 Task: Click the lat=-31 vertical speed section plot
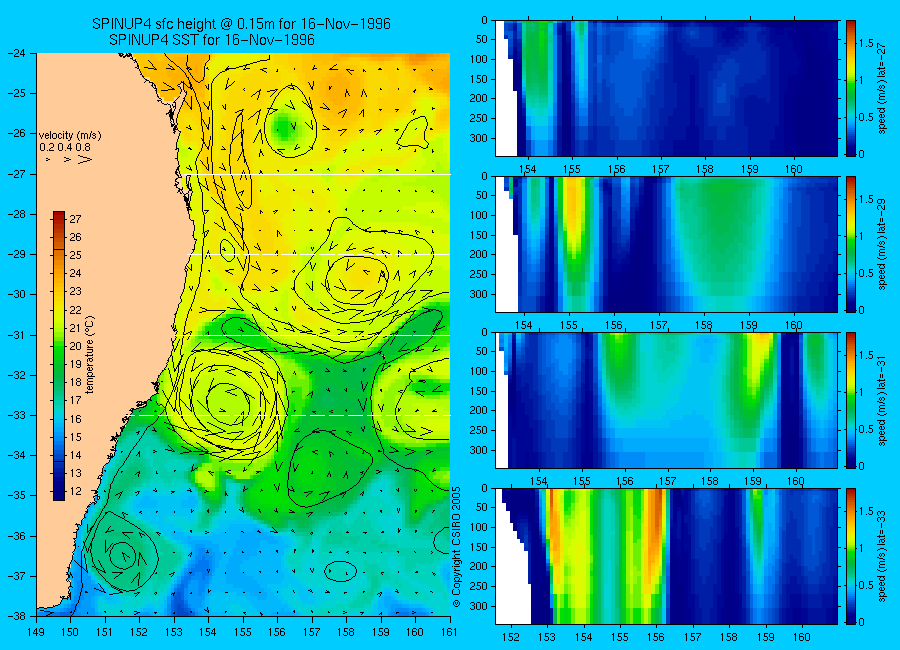pos(666,400)
